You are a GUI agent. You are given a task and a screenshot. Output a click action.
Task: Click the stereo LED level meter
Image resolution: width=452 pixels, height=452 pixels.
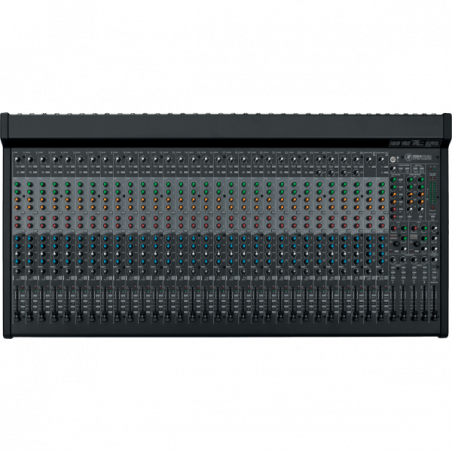click(433, 191)
